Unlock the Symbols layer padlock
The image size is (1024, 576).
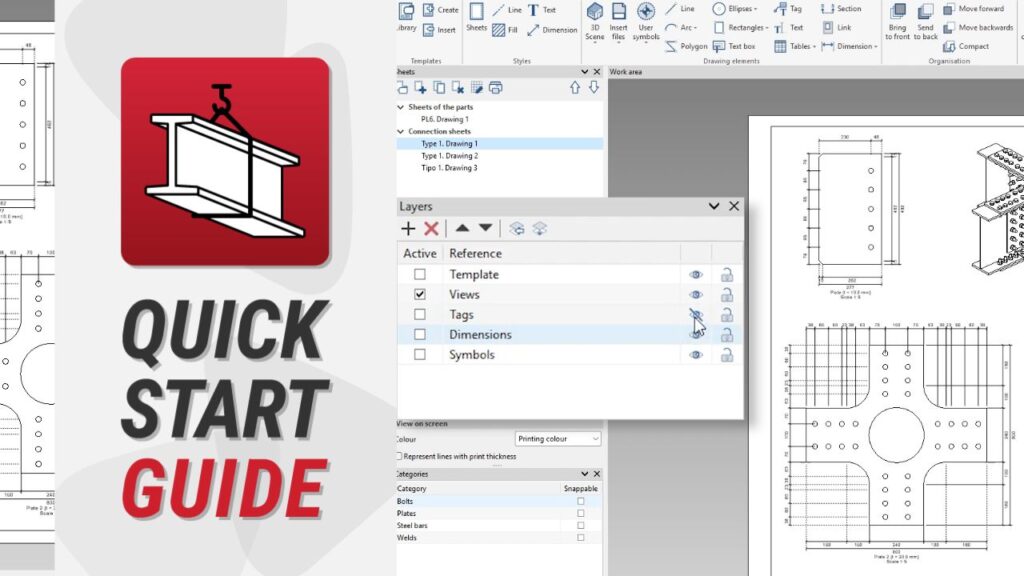pyautogui.click(x=727, y=355)
